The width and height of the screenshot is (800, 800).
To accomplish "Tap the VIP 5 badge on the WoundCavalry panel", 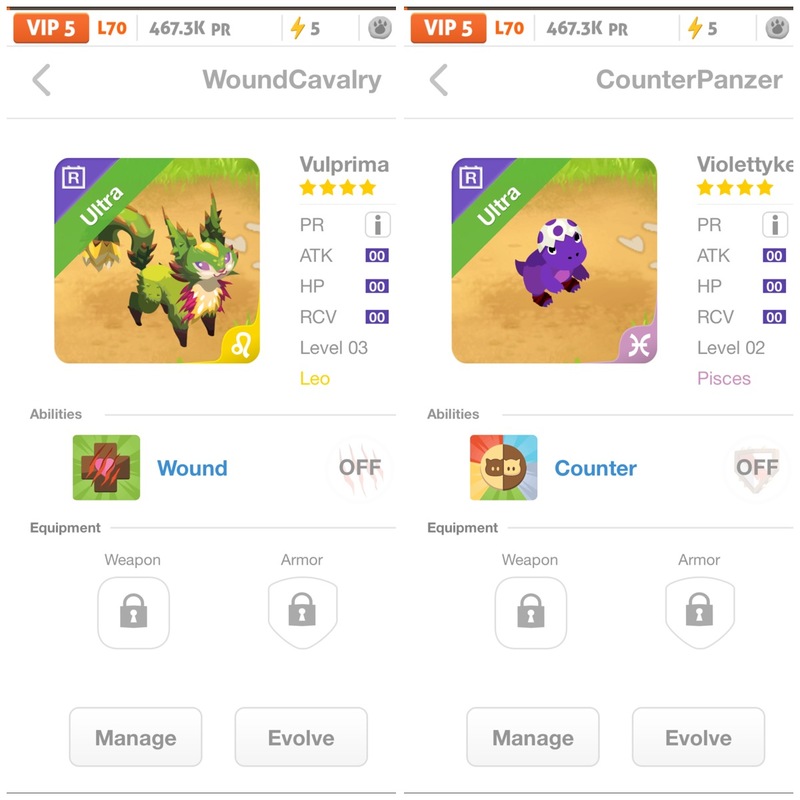I will pos(51,28).
